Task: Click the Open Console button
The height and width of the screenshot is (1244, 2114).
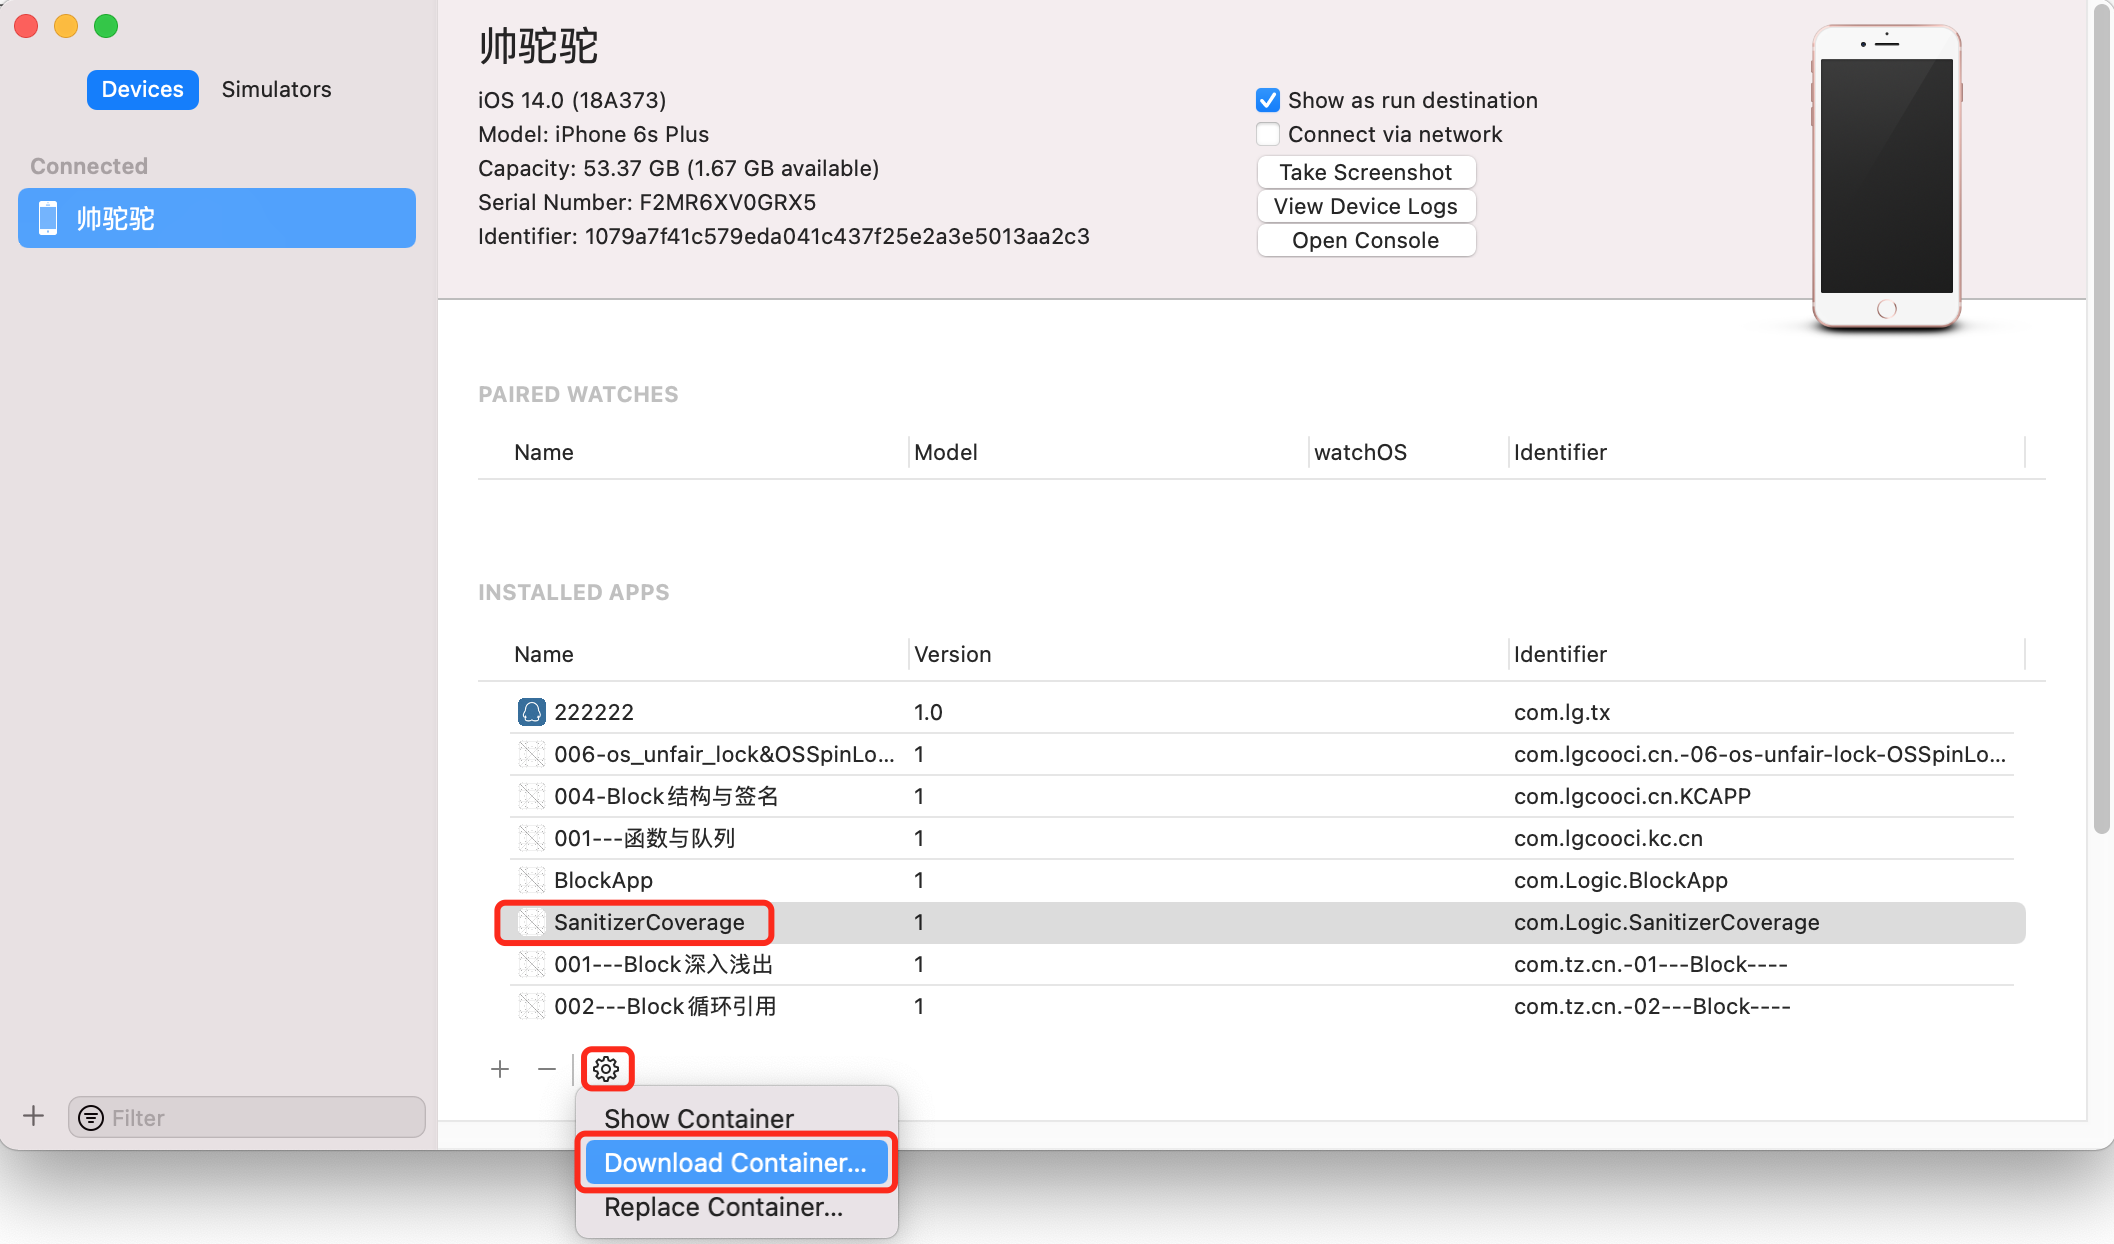Action: coord(1366,240)
